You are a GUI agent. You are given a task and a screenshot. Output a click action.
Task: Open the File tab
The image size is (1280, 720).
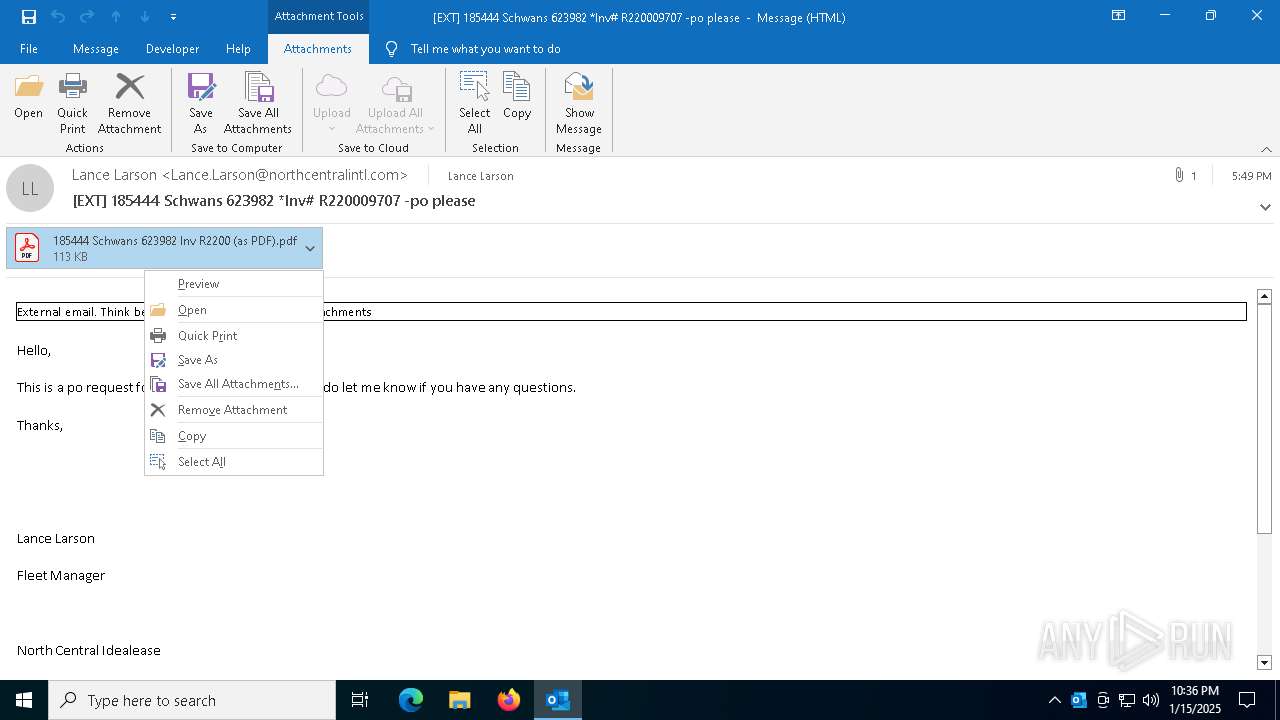point(29,49)
